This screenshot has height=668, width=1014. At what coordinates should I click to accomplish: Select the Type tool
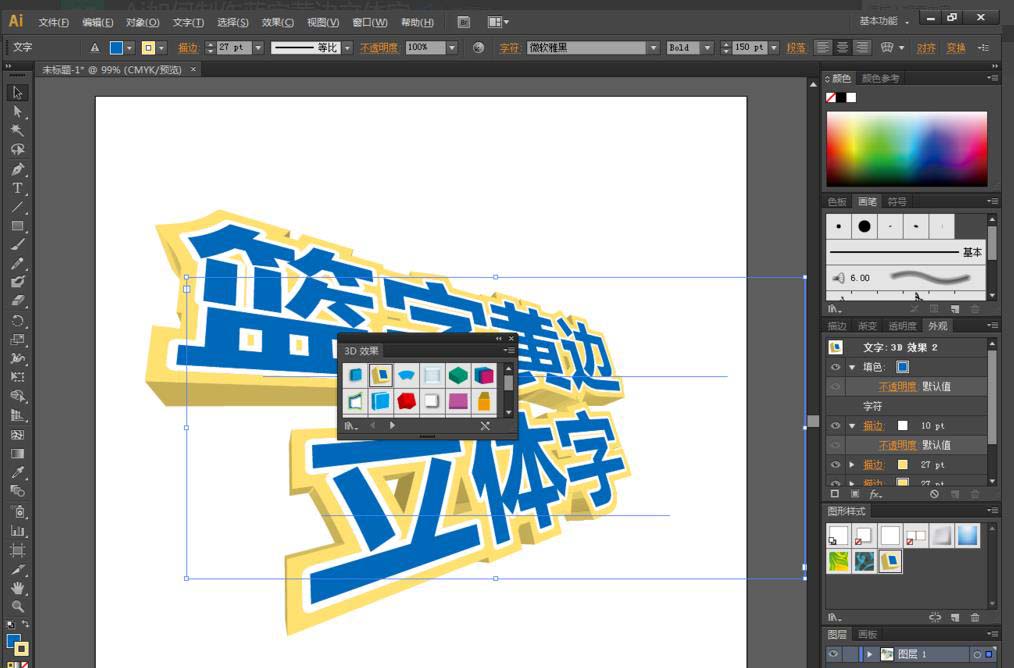click(x=17, y=188)
